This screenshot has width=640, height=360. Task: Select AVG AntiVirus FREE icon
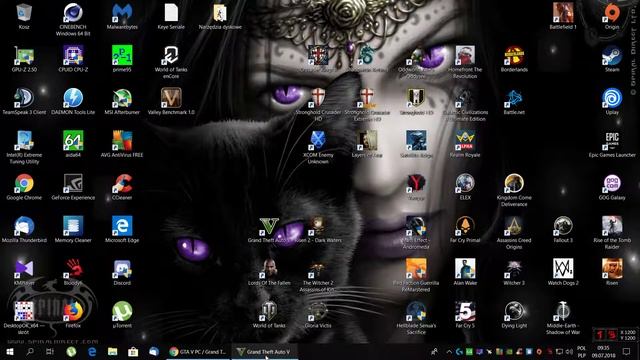[x=122, y=144]
